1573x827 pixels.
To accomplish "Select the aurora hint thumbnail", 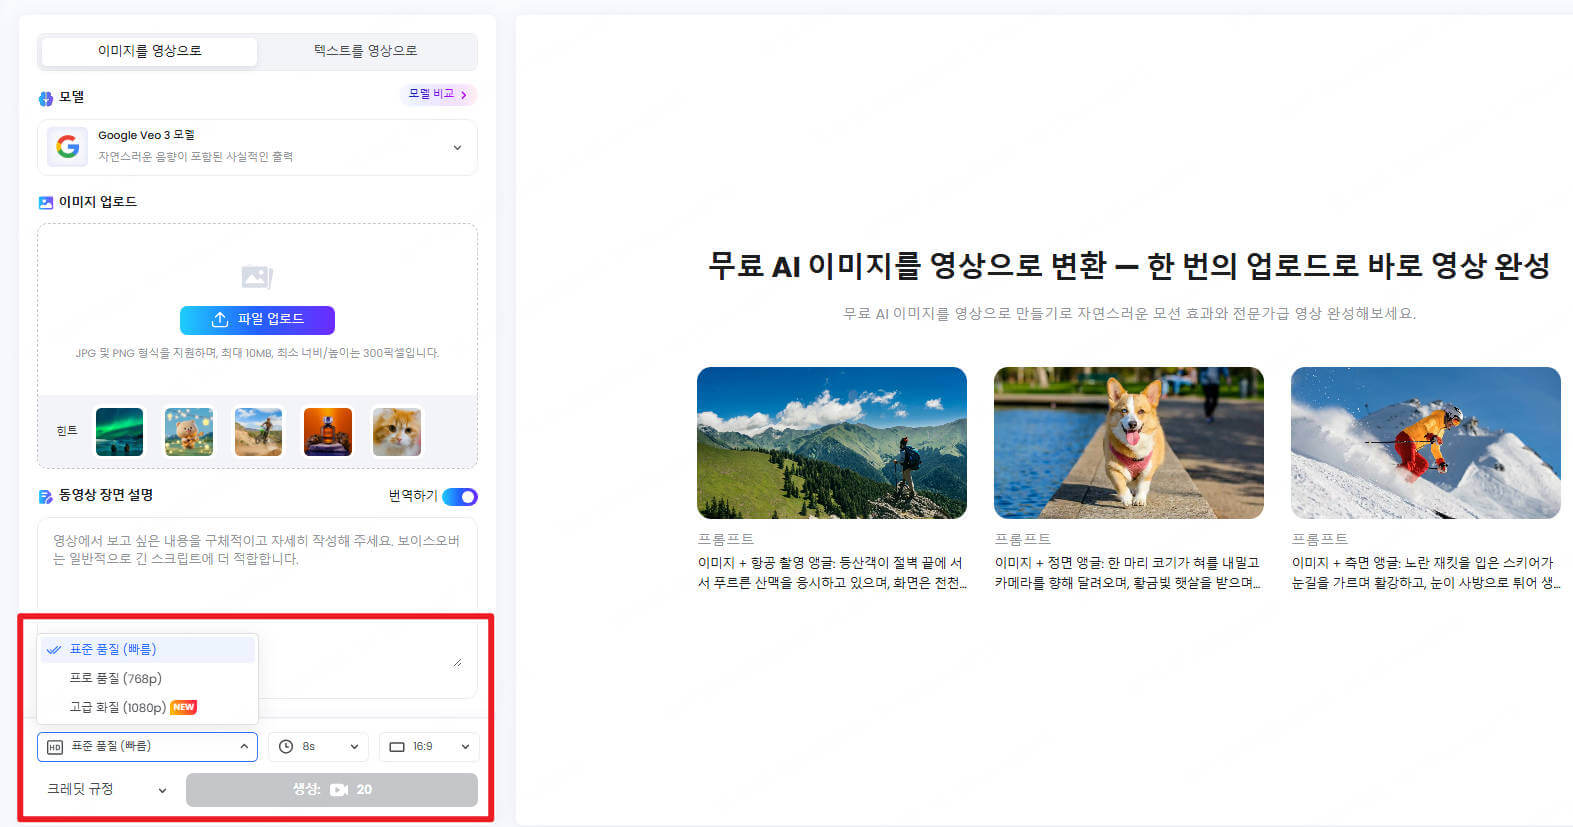I will coord(119,432).
